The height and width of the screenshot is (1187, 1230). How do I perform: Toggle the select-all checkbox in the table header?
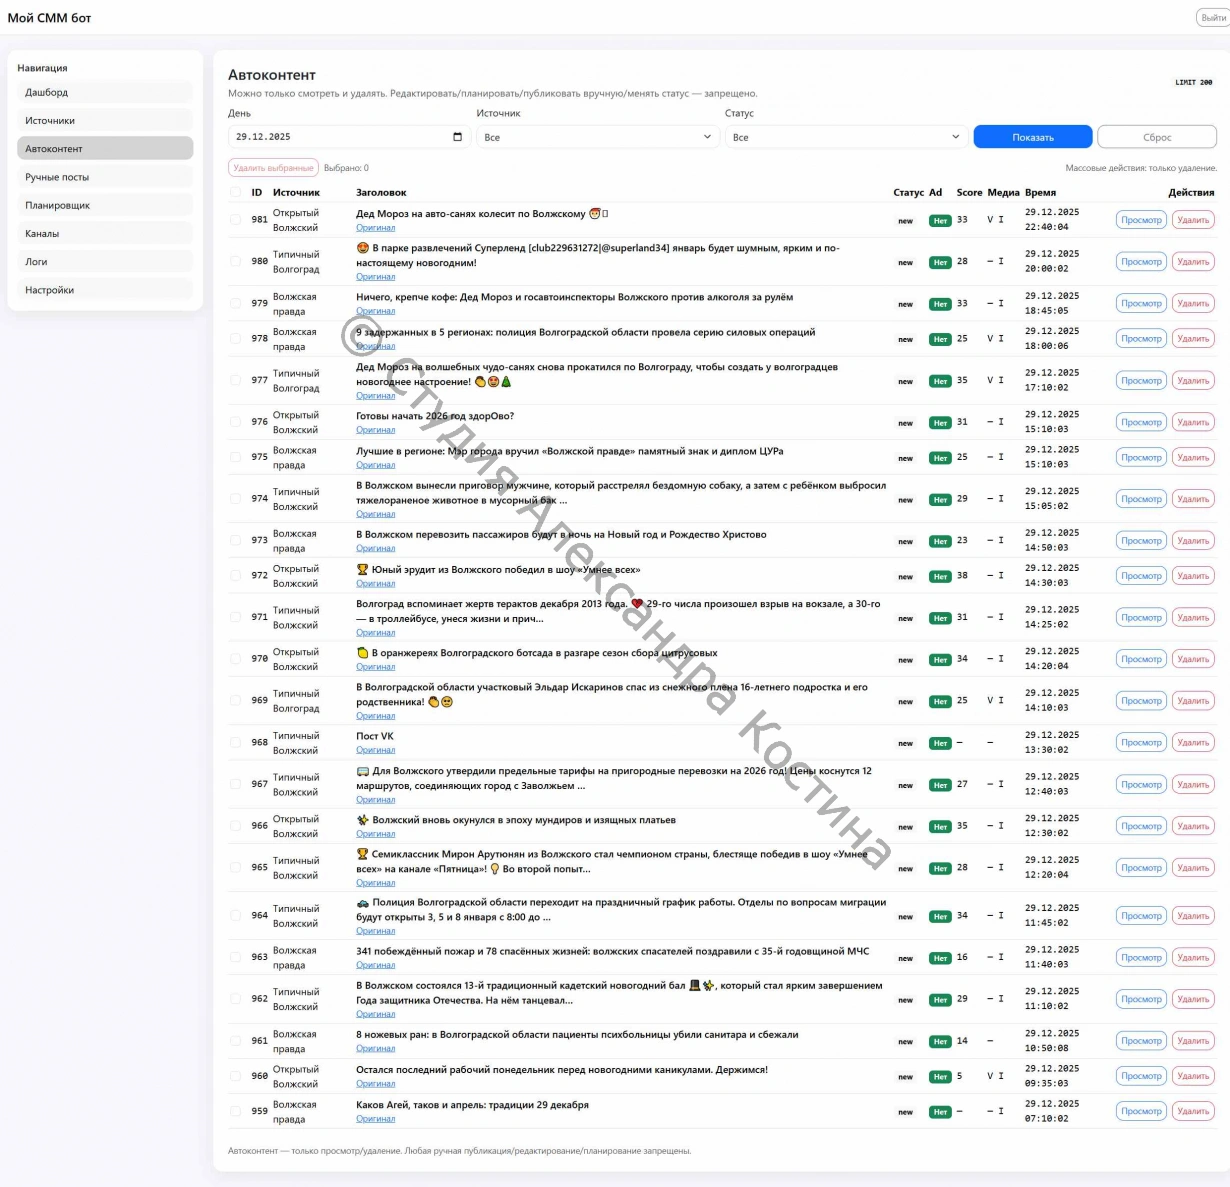(x=236, y=192)
